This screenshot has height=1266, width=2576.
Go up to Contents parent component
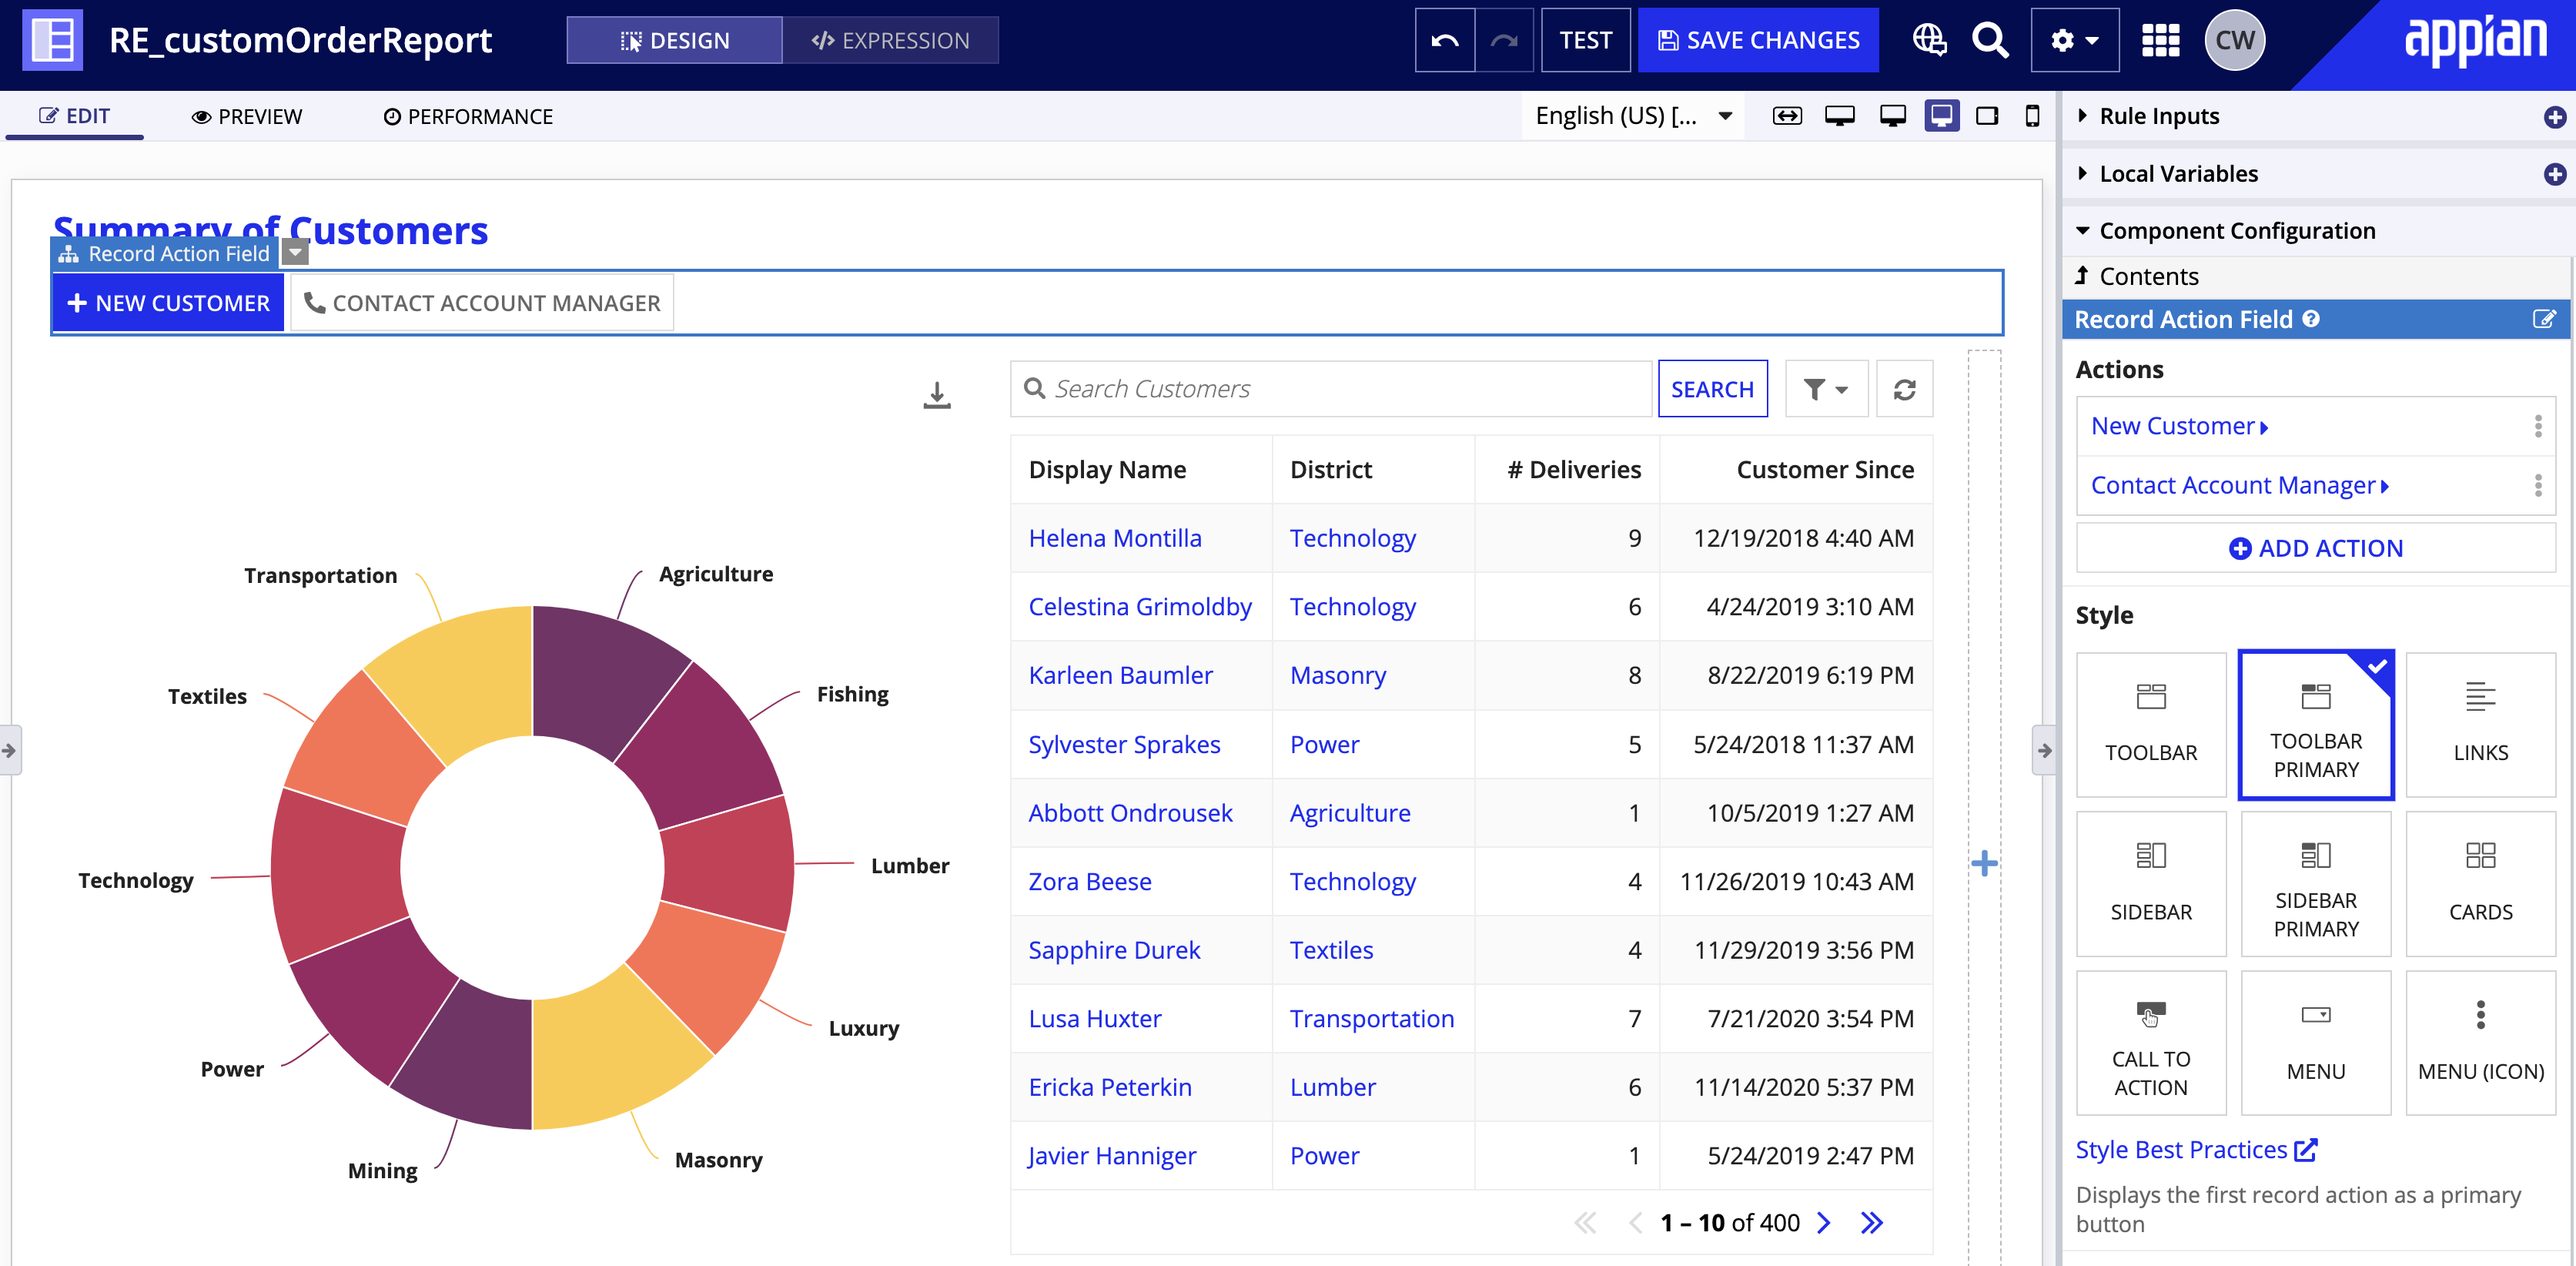point(2137,276)
